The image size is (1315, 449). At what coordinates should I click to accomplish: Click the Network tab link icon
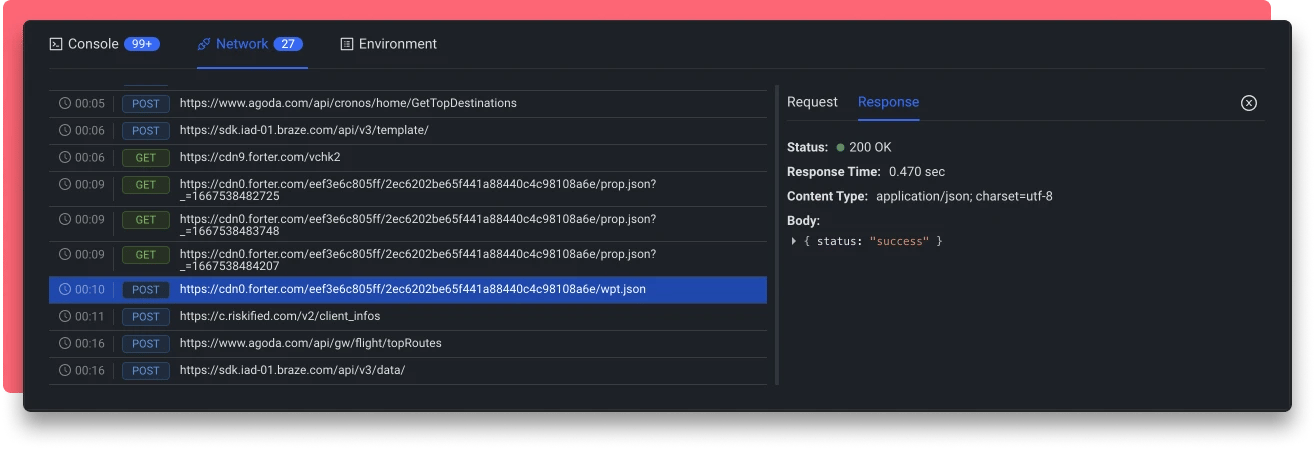[x=203, y=44]
